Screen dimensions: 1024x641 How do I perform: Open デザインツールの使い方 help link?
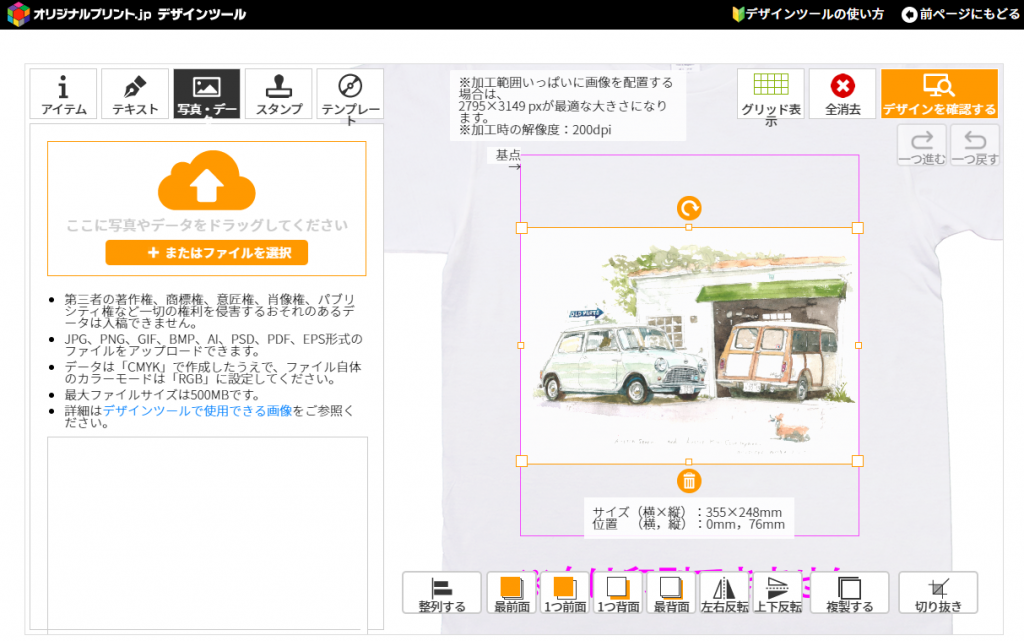click(808, 14)
